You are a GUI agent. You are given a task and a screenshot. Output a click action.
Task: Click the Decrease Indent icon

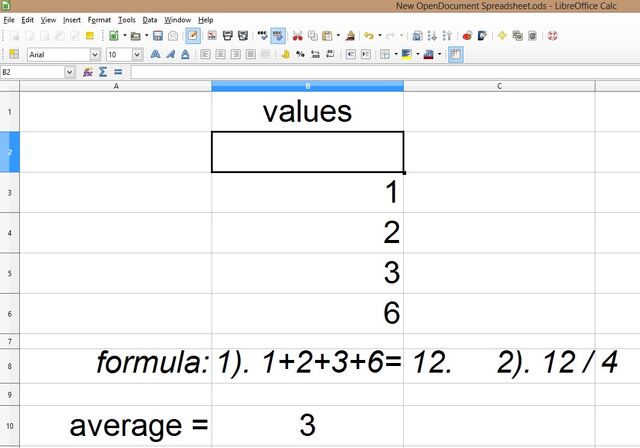click(x=351, y=54)
